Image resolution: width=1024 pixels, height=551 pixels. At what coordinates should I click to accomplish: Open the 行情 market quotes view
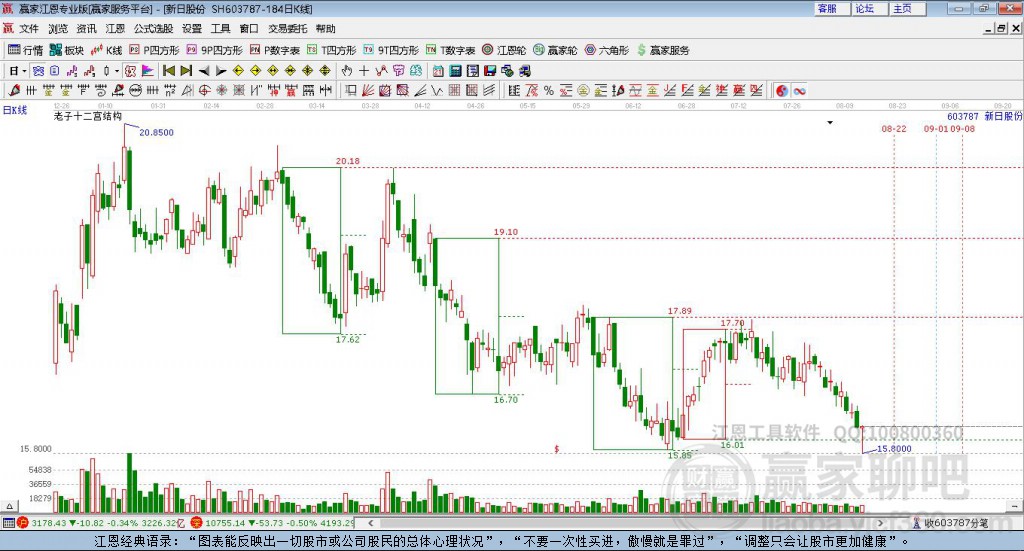25,50
